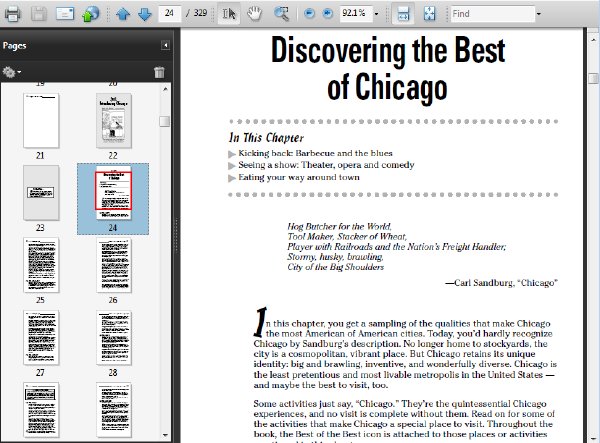Open the Pages panel gear options menu

(11, 72)
